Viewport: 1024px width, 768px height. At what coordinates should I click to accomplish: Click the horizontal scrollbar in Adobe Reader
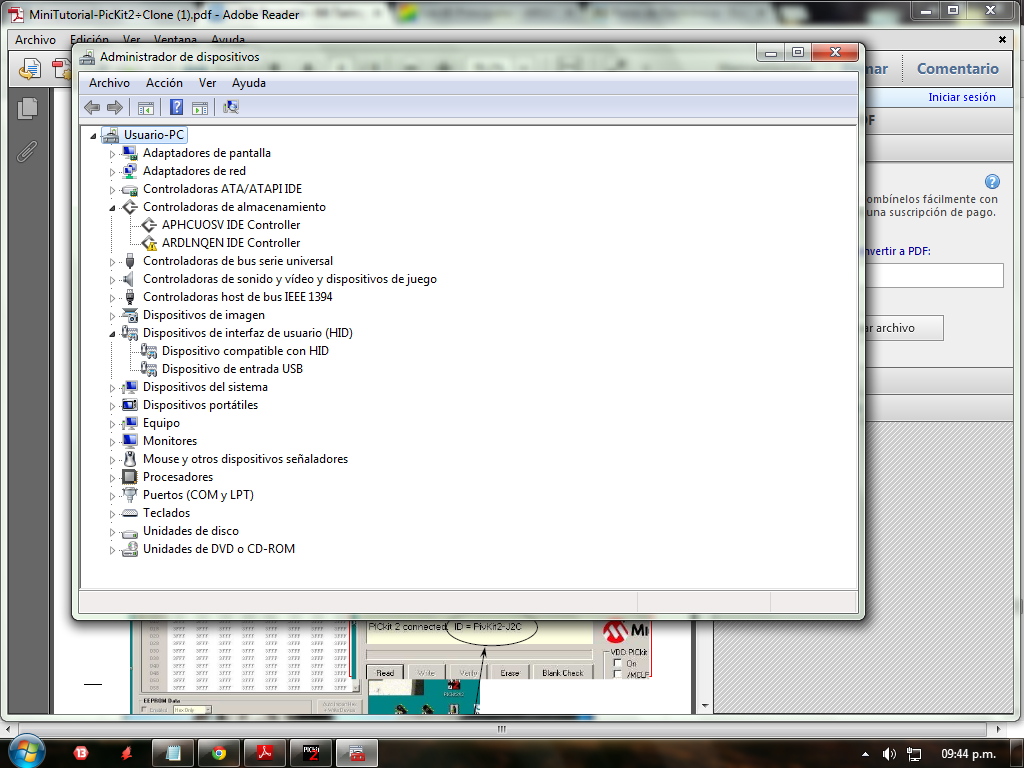(502, 729)
